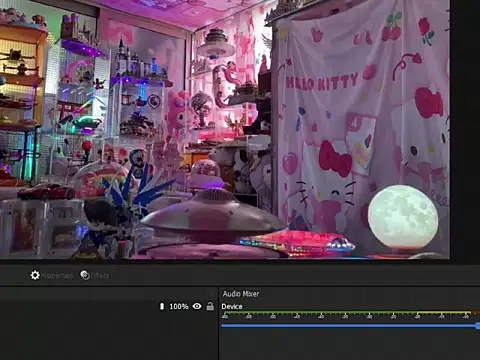Open source Properties with the gear icon
The width and height of the screenshot is (480, 360).
pyautogui.click(x=51, y=275)
